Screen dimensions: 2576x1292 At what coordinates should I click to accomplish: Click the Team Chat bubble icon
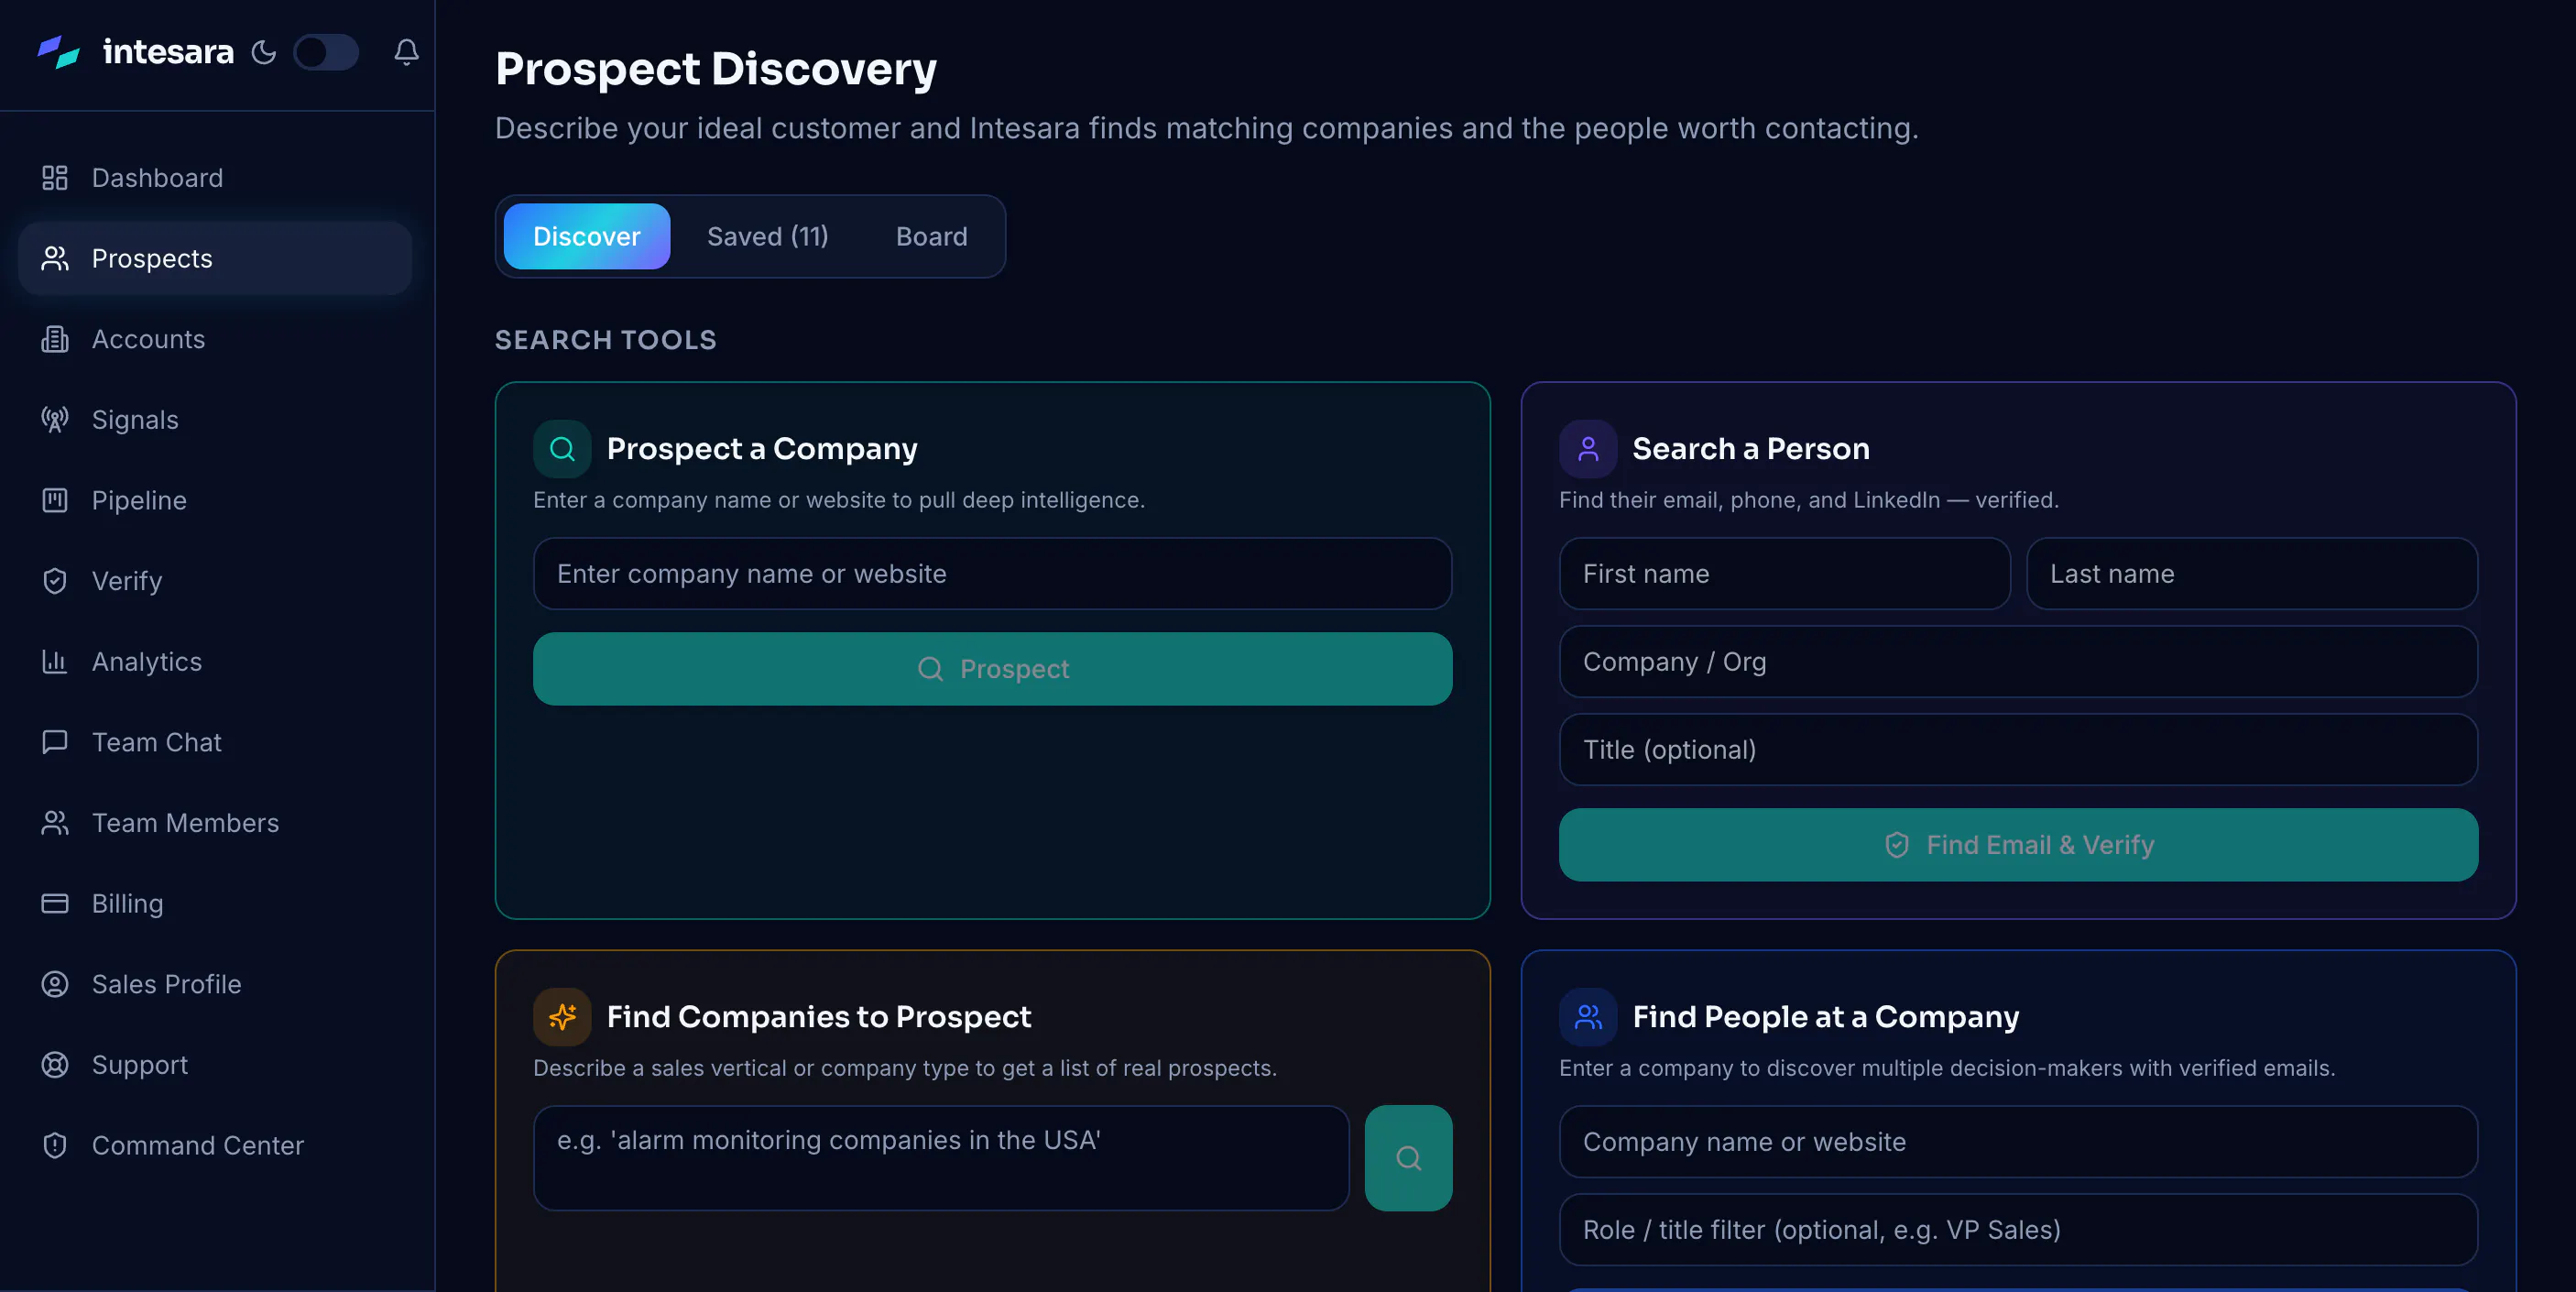pyautogui.click(x=55, y=742)
